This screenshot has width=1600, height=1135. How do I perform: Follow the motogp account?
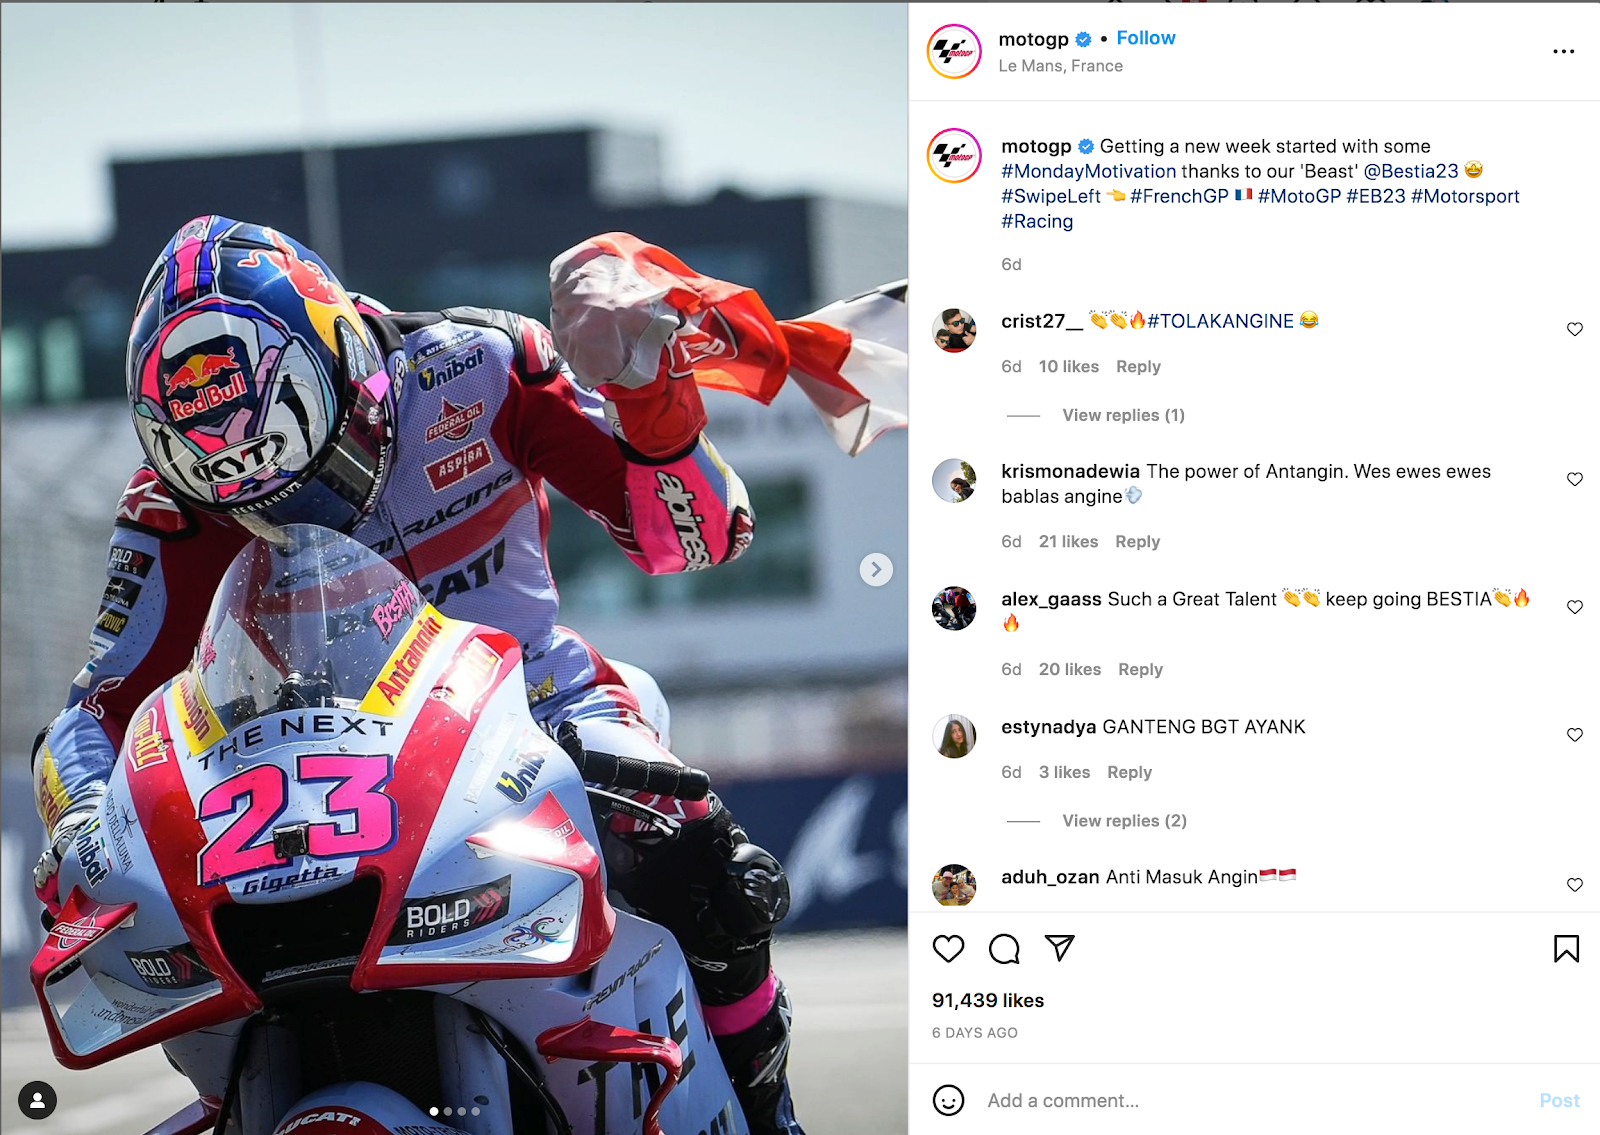(x=1146, y=38)
